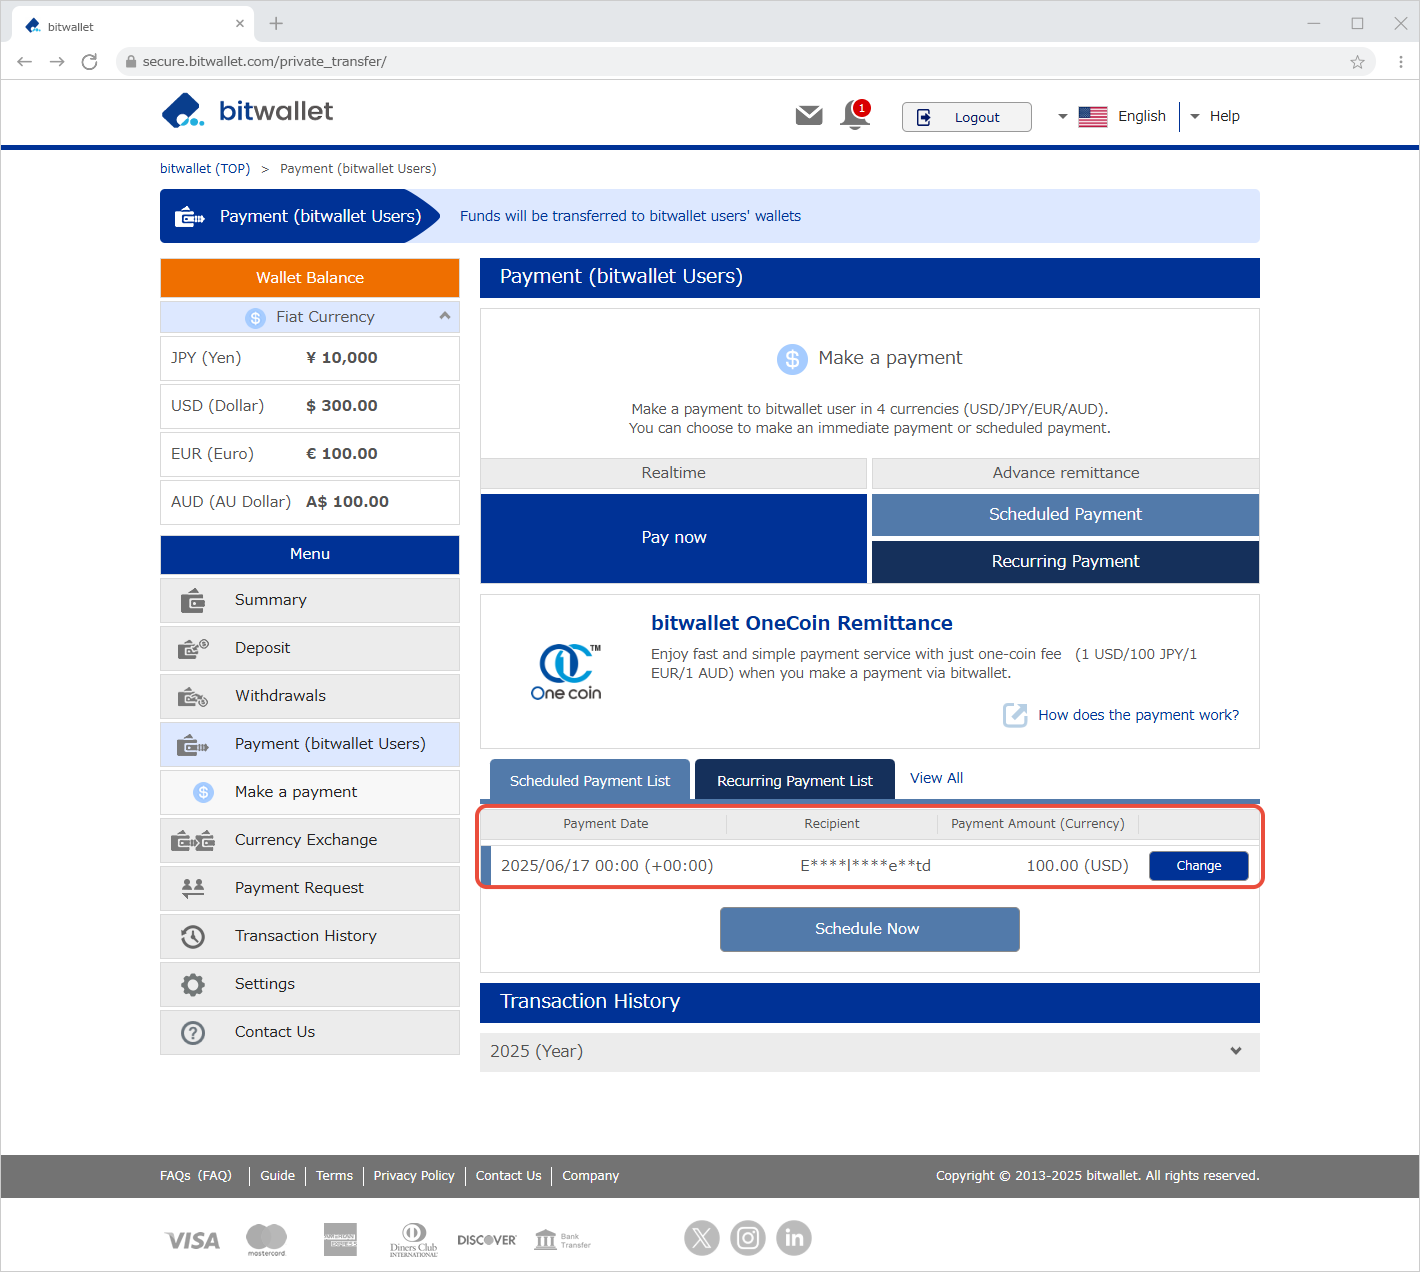Click Change on the 100.00 USD payment
This screenshot has height=1272, width=1420.
coord(1199,866)
